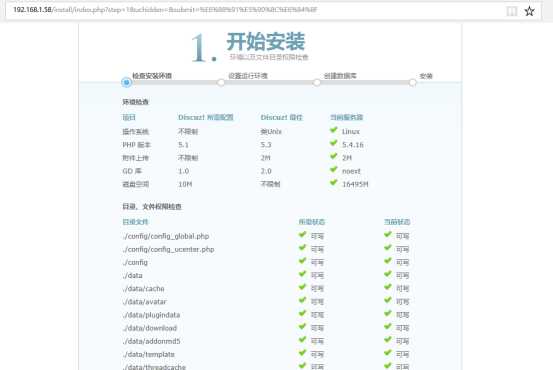
Task: Click current-status check for config_global.php
Action: pos(388,235)
